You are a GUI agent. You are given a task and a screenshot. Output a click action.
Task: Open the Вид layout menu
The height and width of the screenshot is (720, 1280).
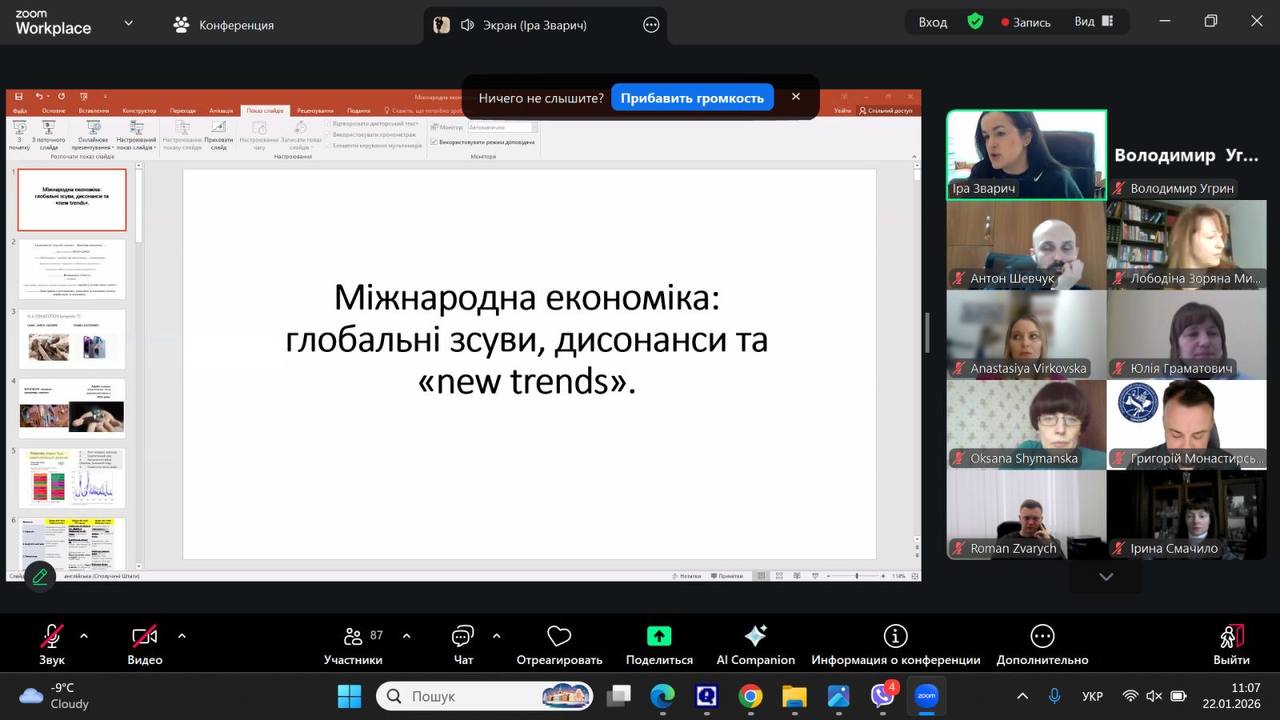(x=1093, y=22)
